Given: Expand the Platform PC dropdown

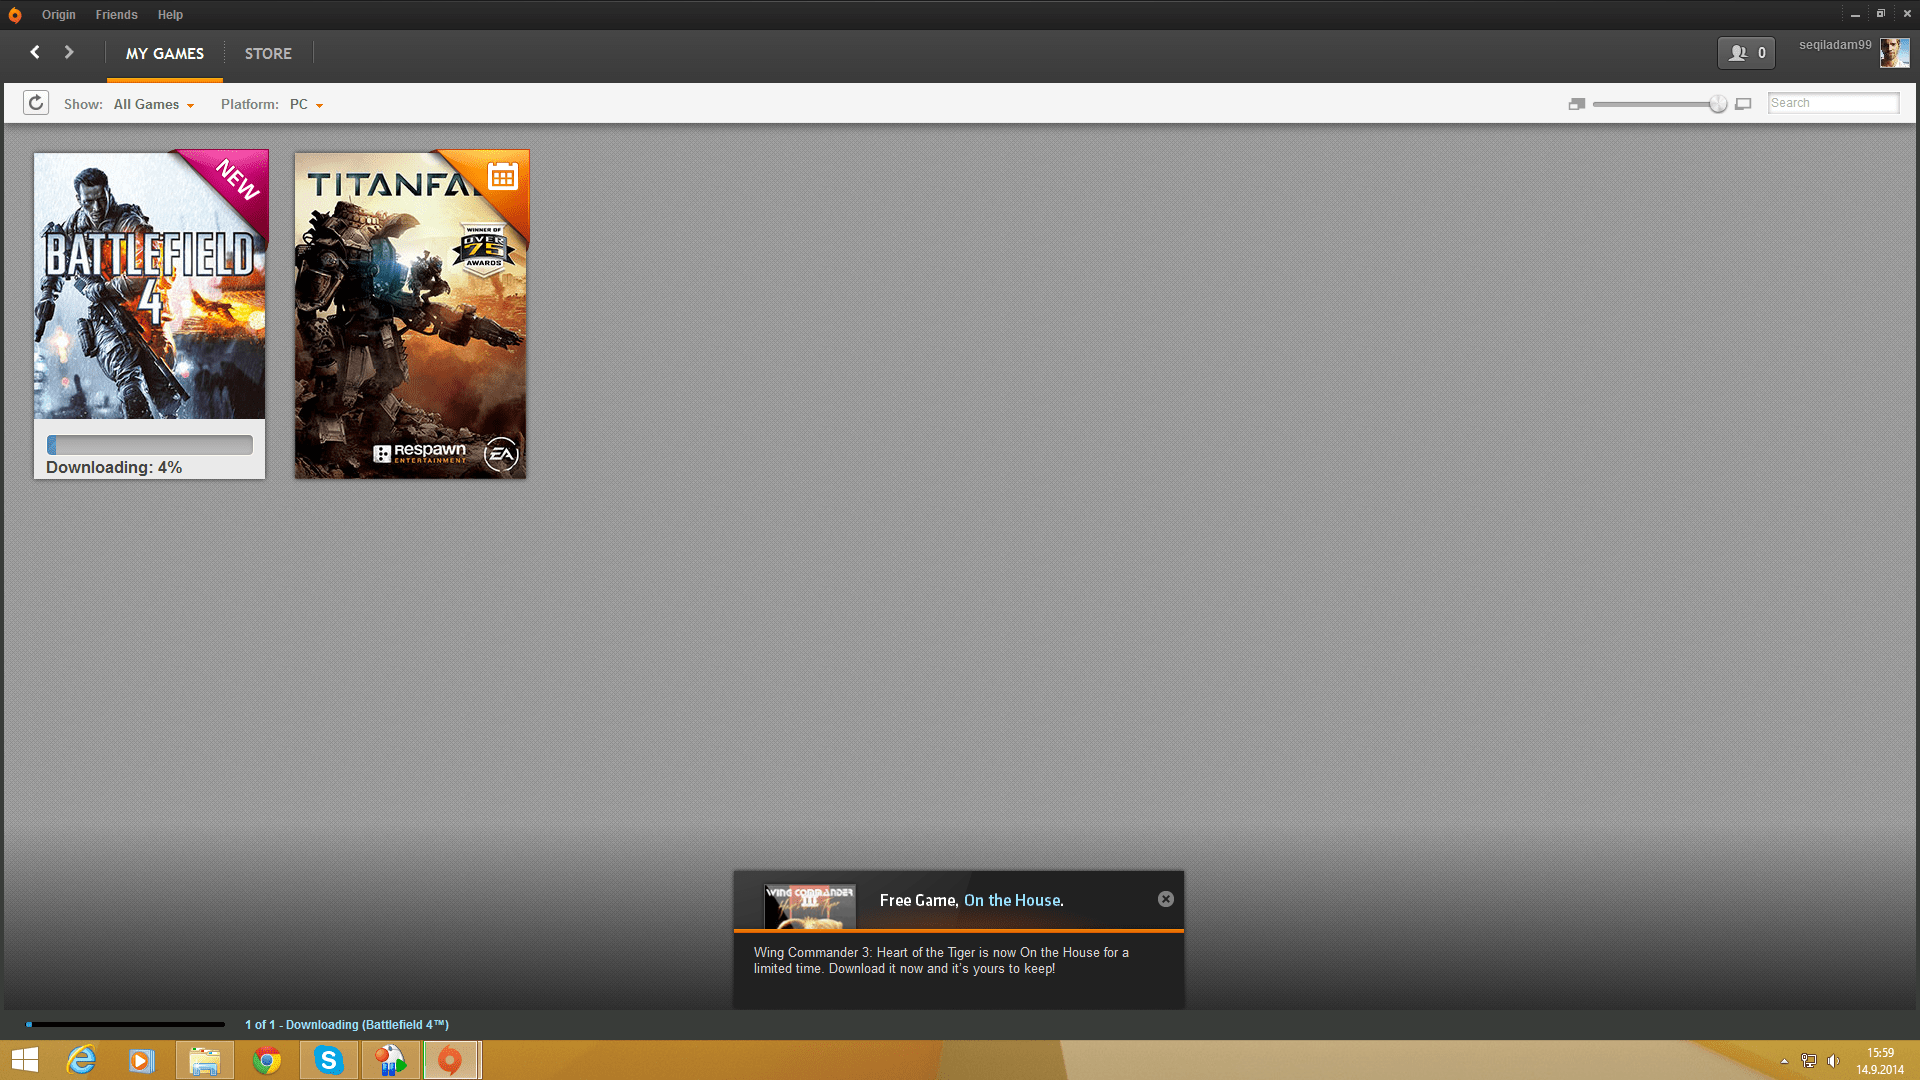Looking at the screenshot, I should pyautogui.click(x=306, y=104).
